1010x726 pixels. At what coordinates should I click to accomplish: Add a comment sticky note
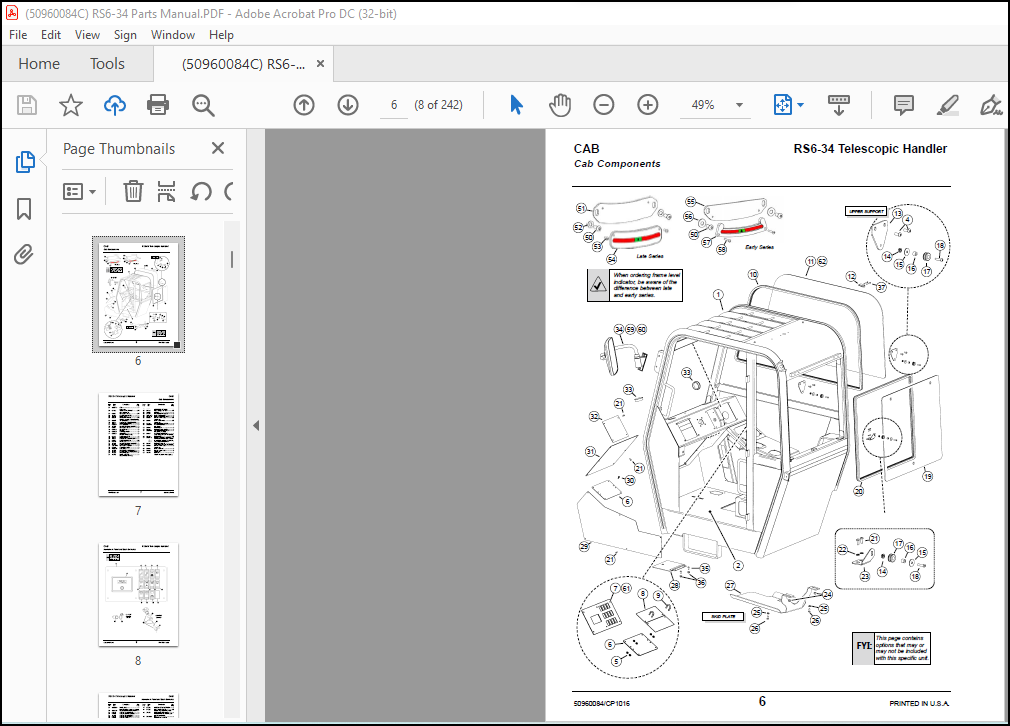click(904, 105)
